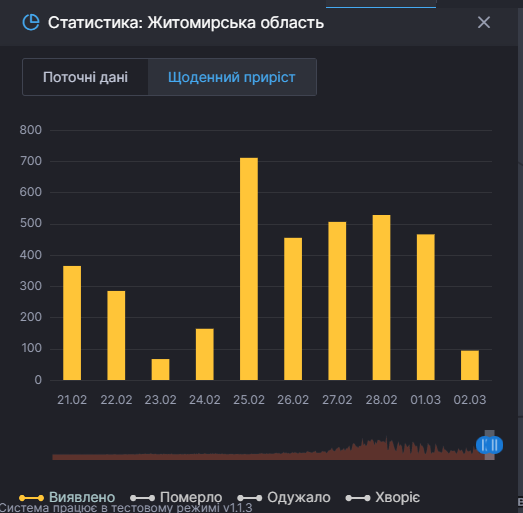This screenshot has width=523, height=513.
Task: Click the blue range slider handle
Action: [x=489, y=445]
